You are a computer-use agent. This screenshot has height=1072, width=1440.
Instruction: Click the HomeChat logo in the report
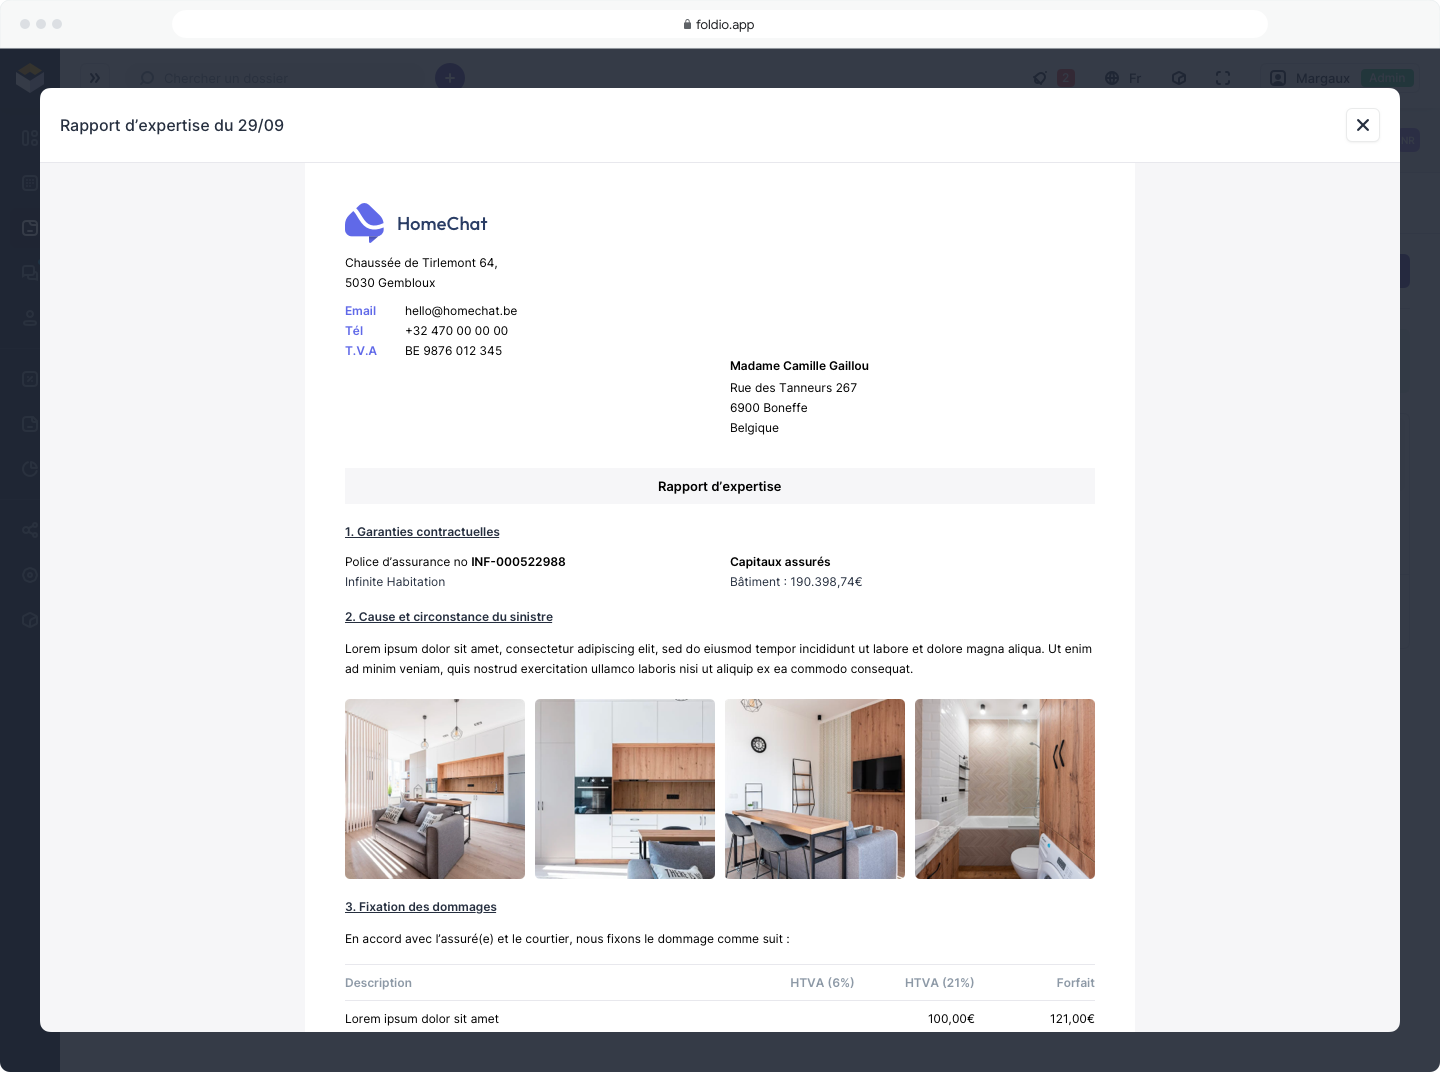(x=416, y=223)
